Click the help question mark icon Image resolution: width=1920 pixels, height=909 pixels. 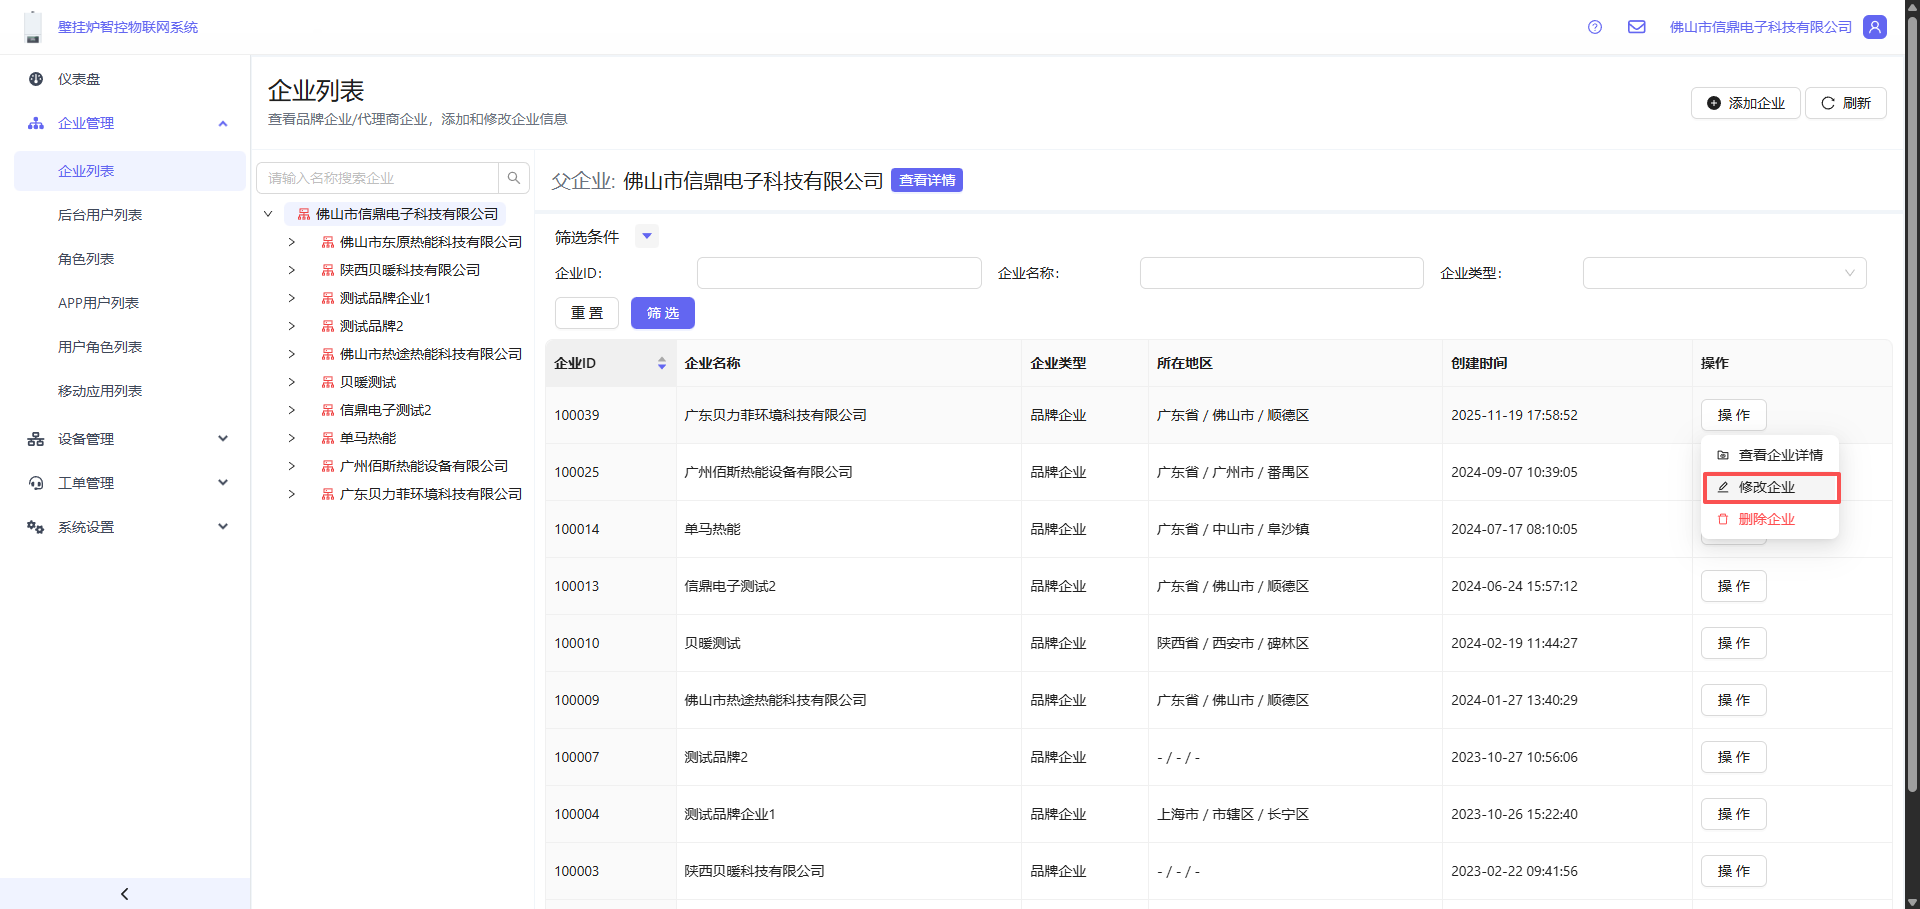pyautogui.click(x=1595, y=27)
